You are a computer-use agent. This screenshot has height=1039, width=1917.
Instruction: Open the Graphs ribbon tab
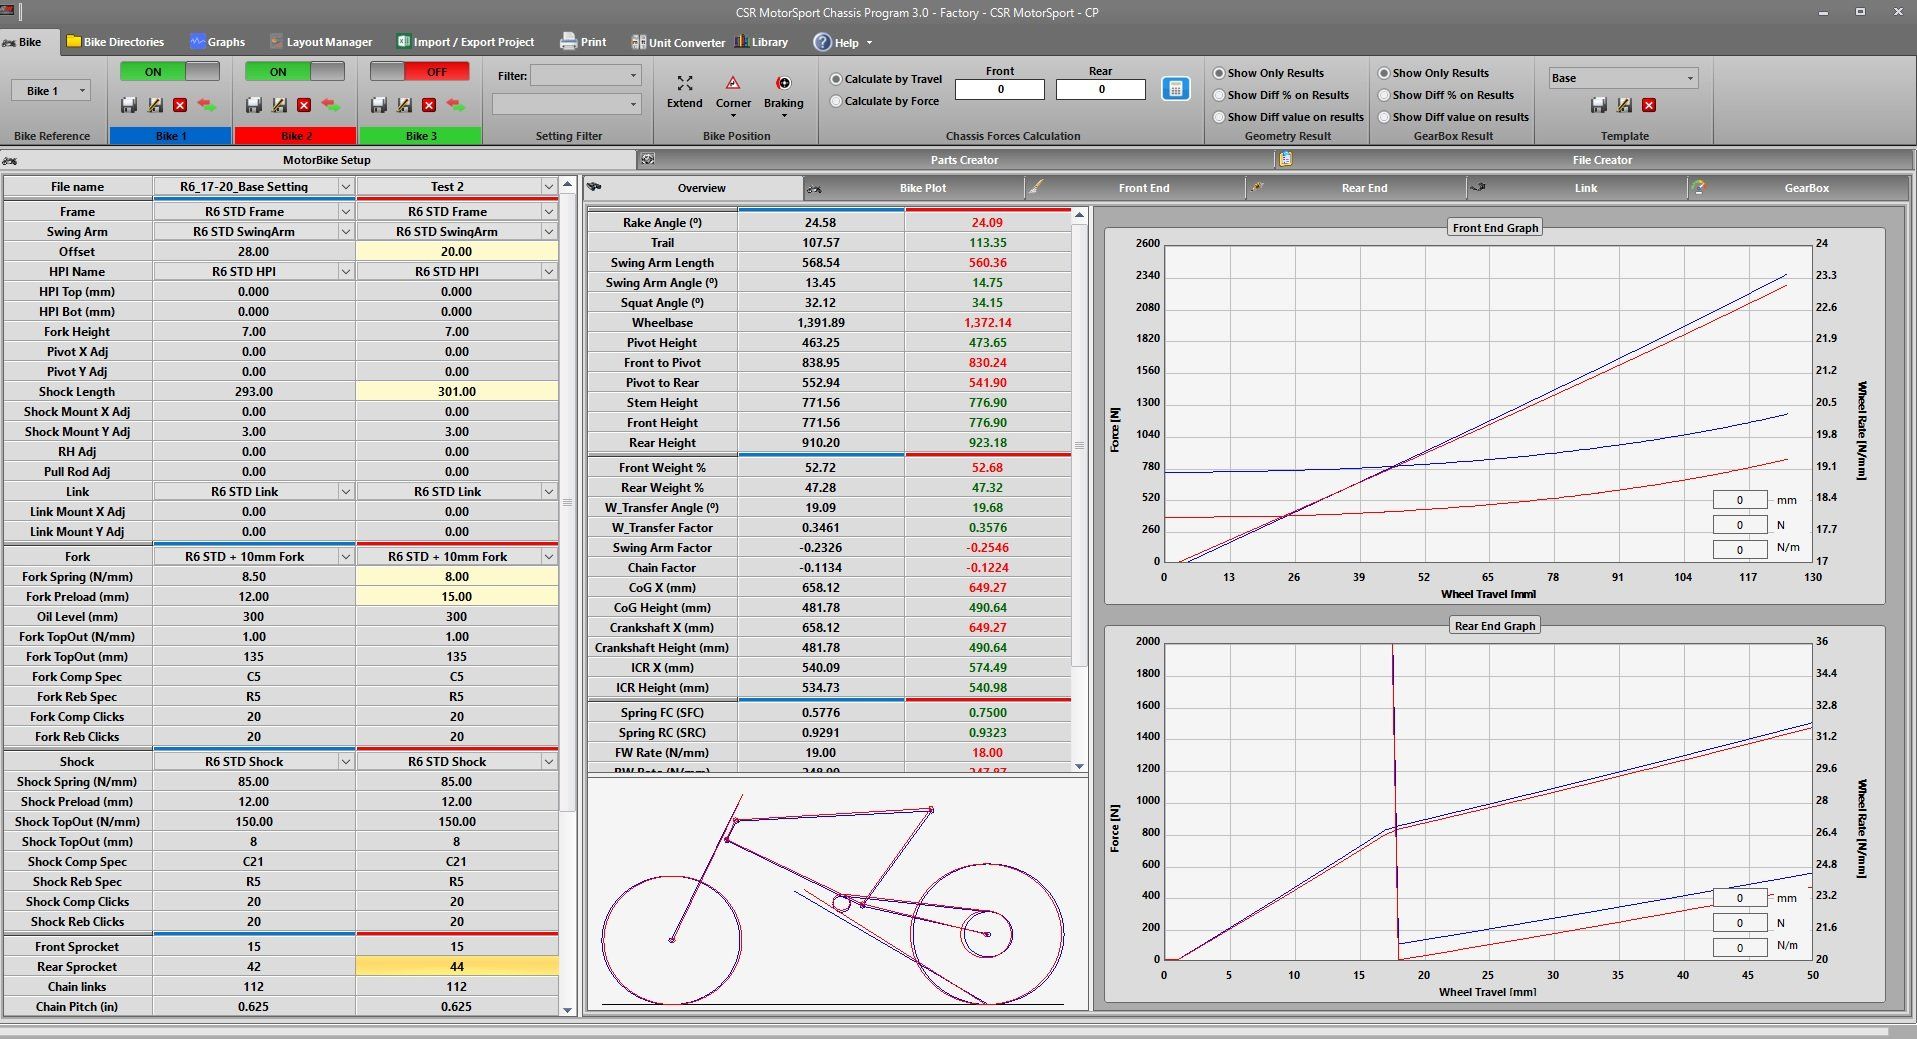[217, 42]
